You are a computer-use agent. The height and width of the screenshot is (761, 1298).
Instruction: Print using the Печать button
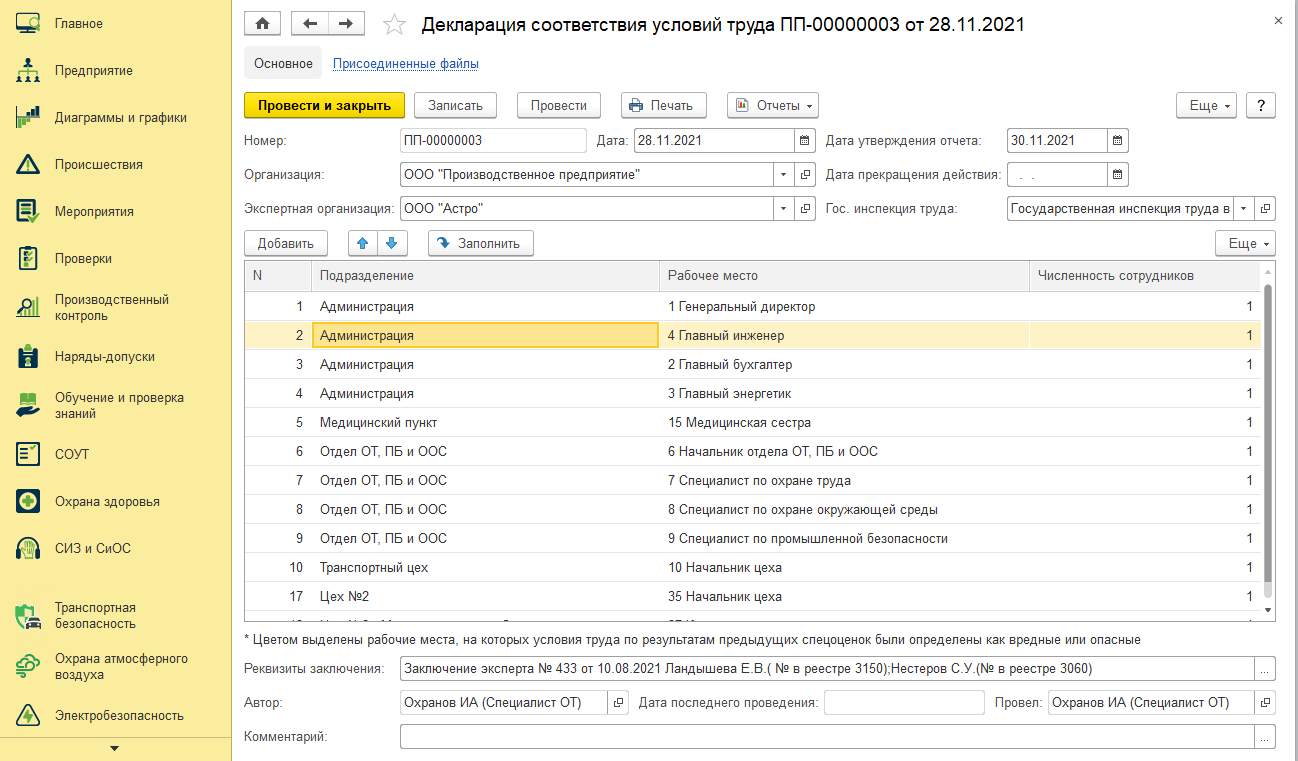664,105
